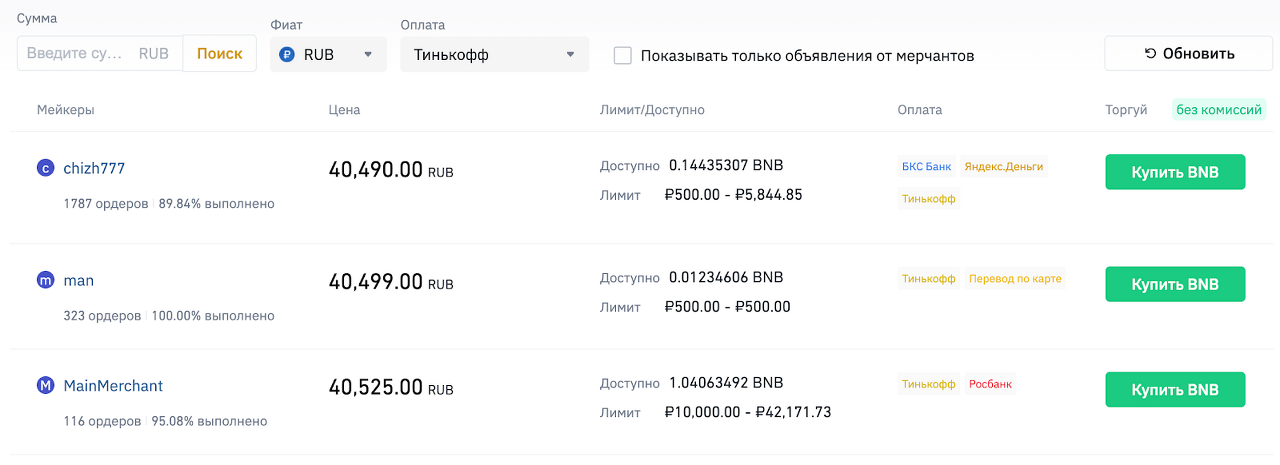The image size is (1280, 465).
Task: Click the Росбанк payment tag
Action: (990, 385)
